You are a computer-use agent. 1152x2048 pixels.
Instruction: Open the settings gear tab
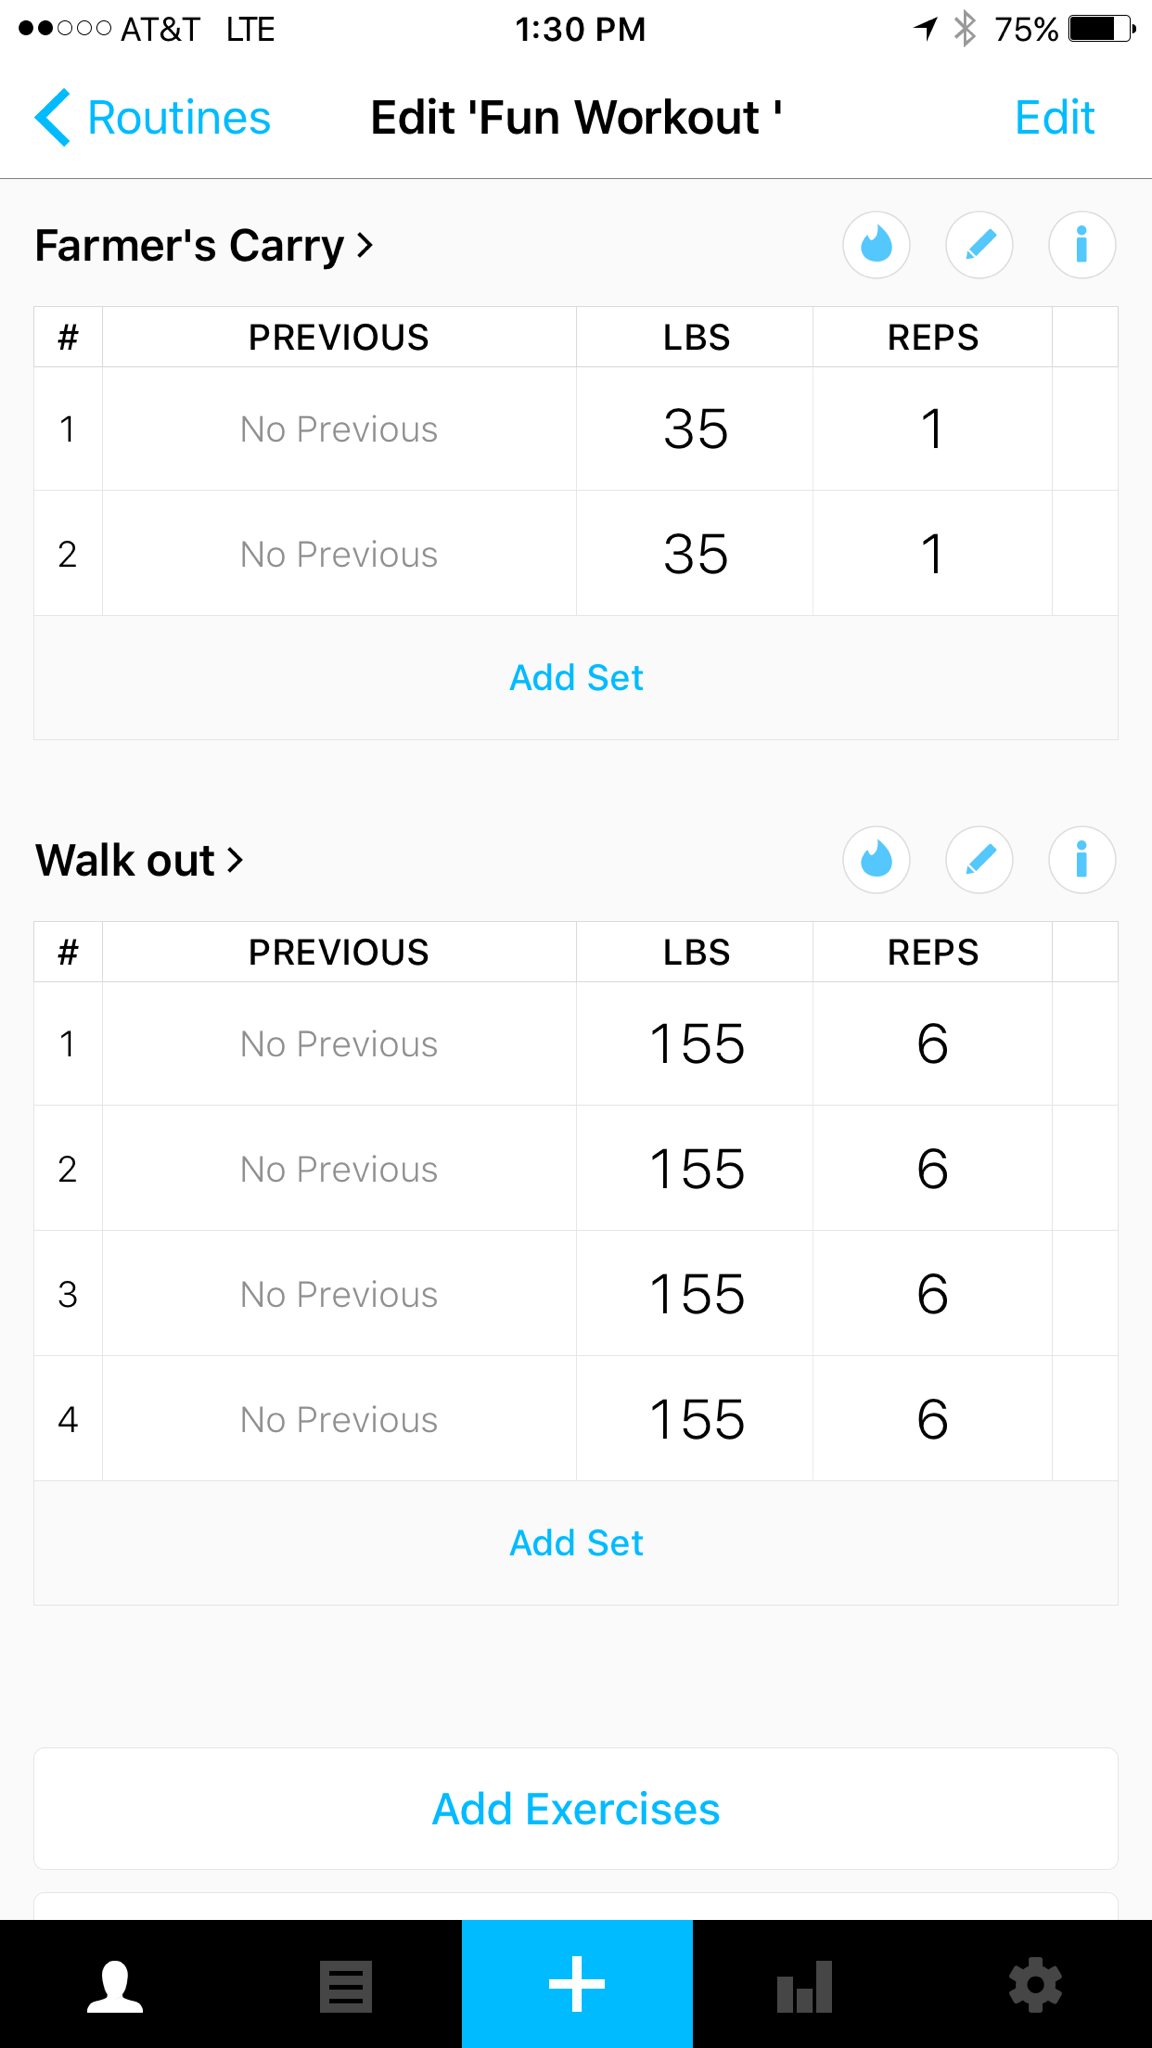(1035, 1985)
